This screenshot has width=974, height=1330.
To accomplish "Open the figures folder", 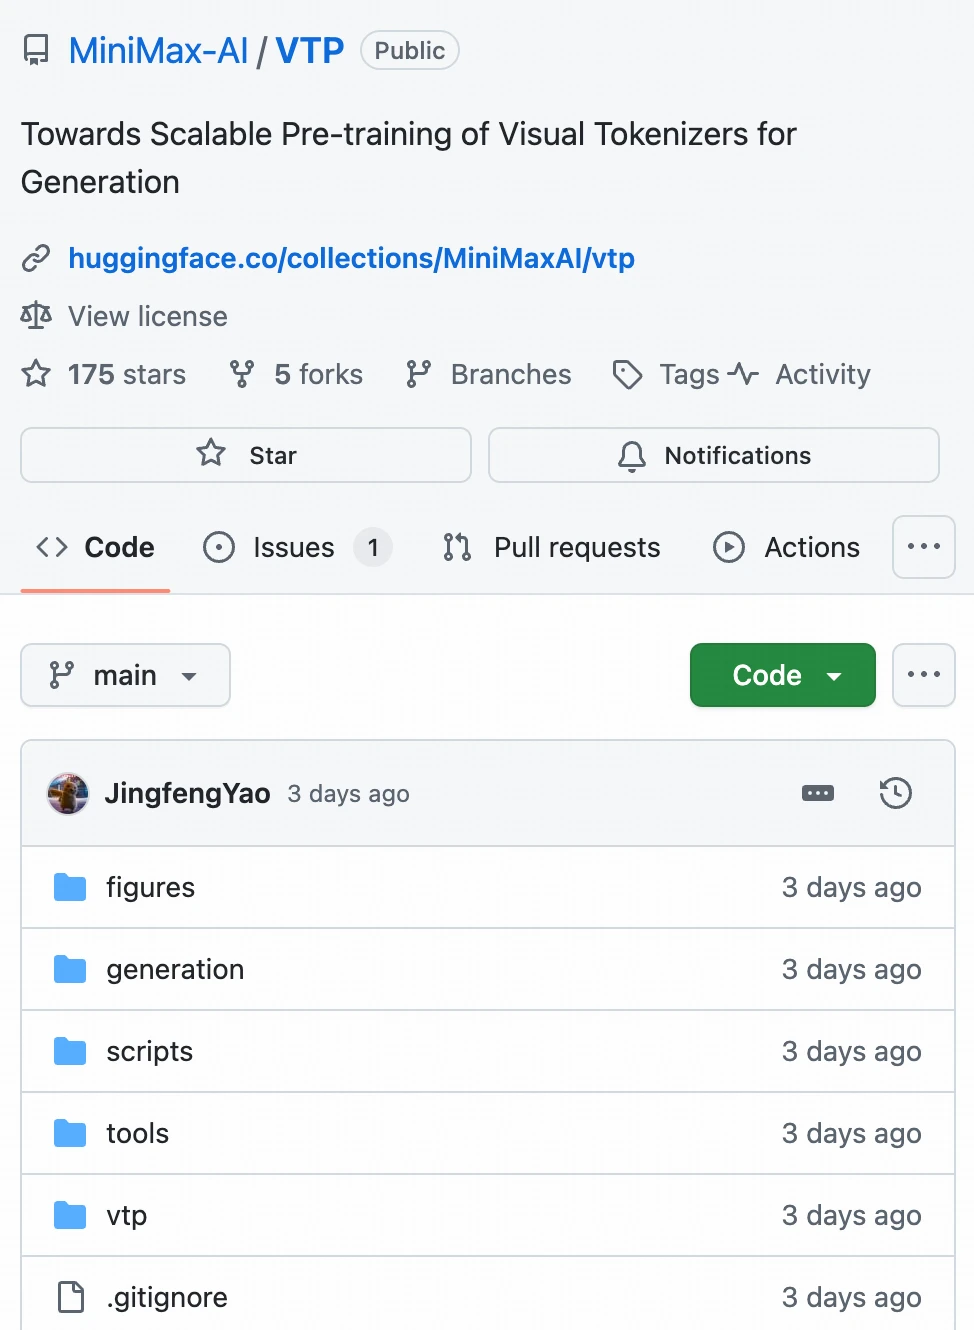I will pyautogui.click(x=150, y=888).
